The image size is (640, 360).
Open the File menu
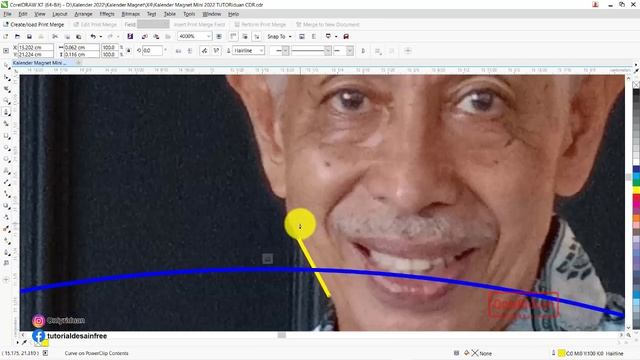7,14
